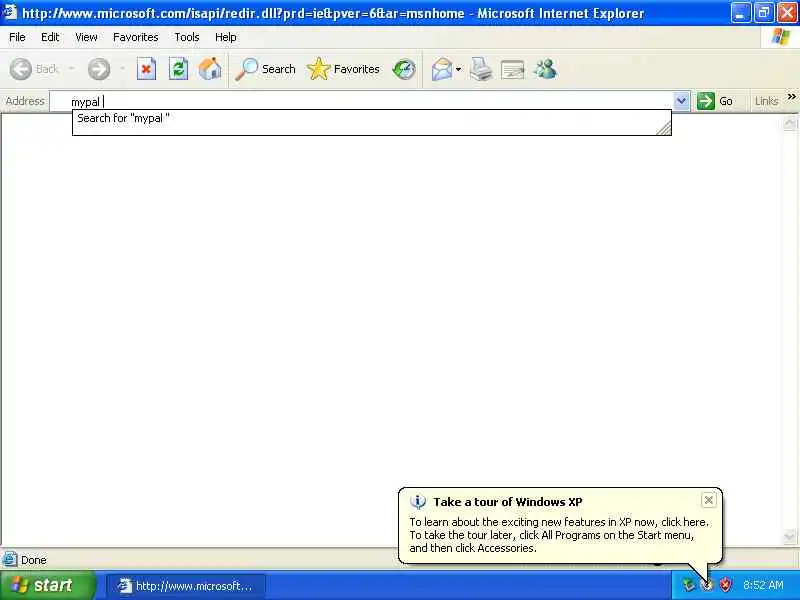Screen dimensions: 800x600
Task: Restore down the Internet Explorer window
Action: tap(764, 13)
